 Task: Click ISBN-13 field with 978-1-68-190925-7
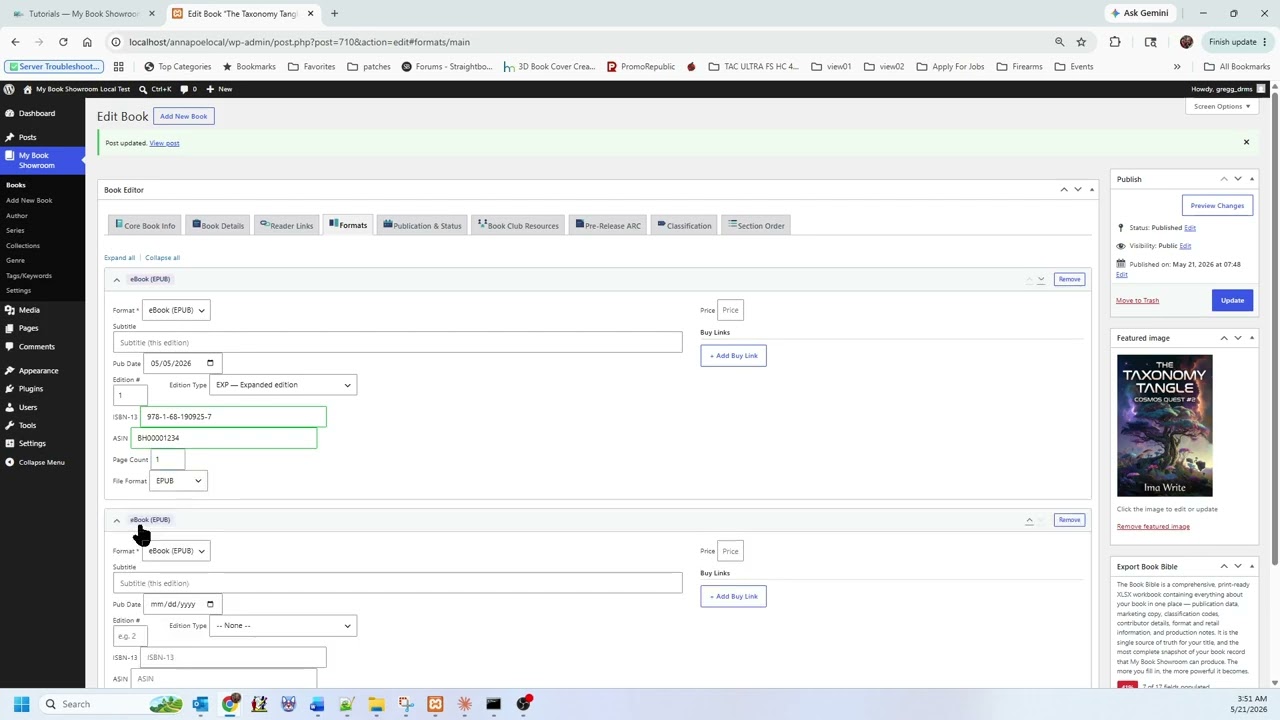(x=233, y=417)
